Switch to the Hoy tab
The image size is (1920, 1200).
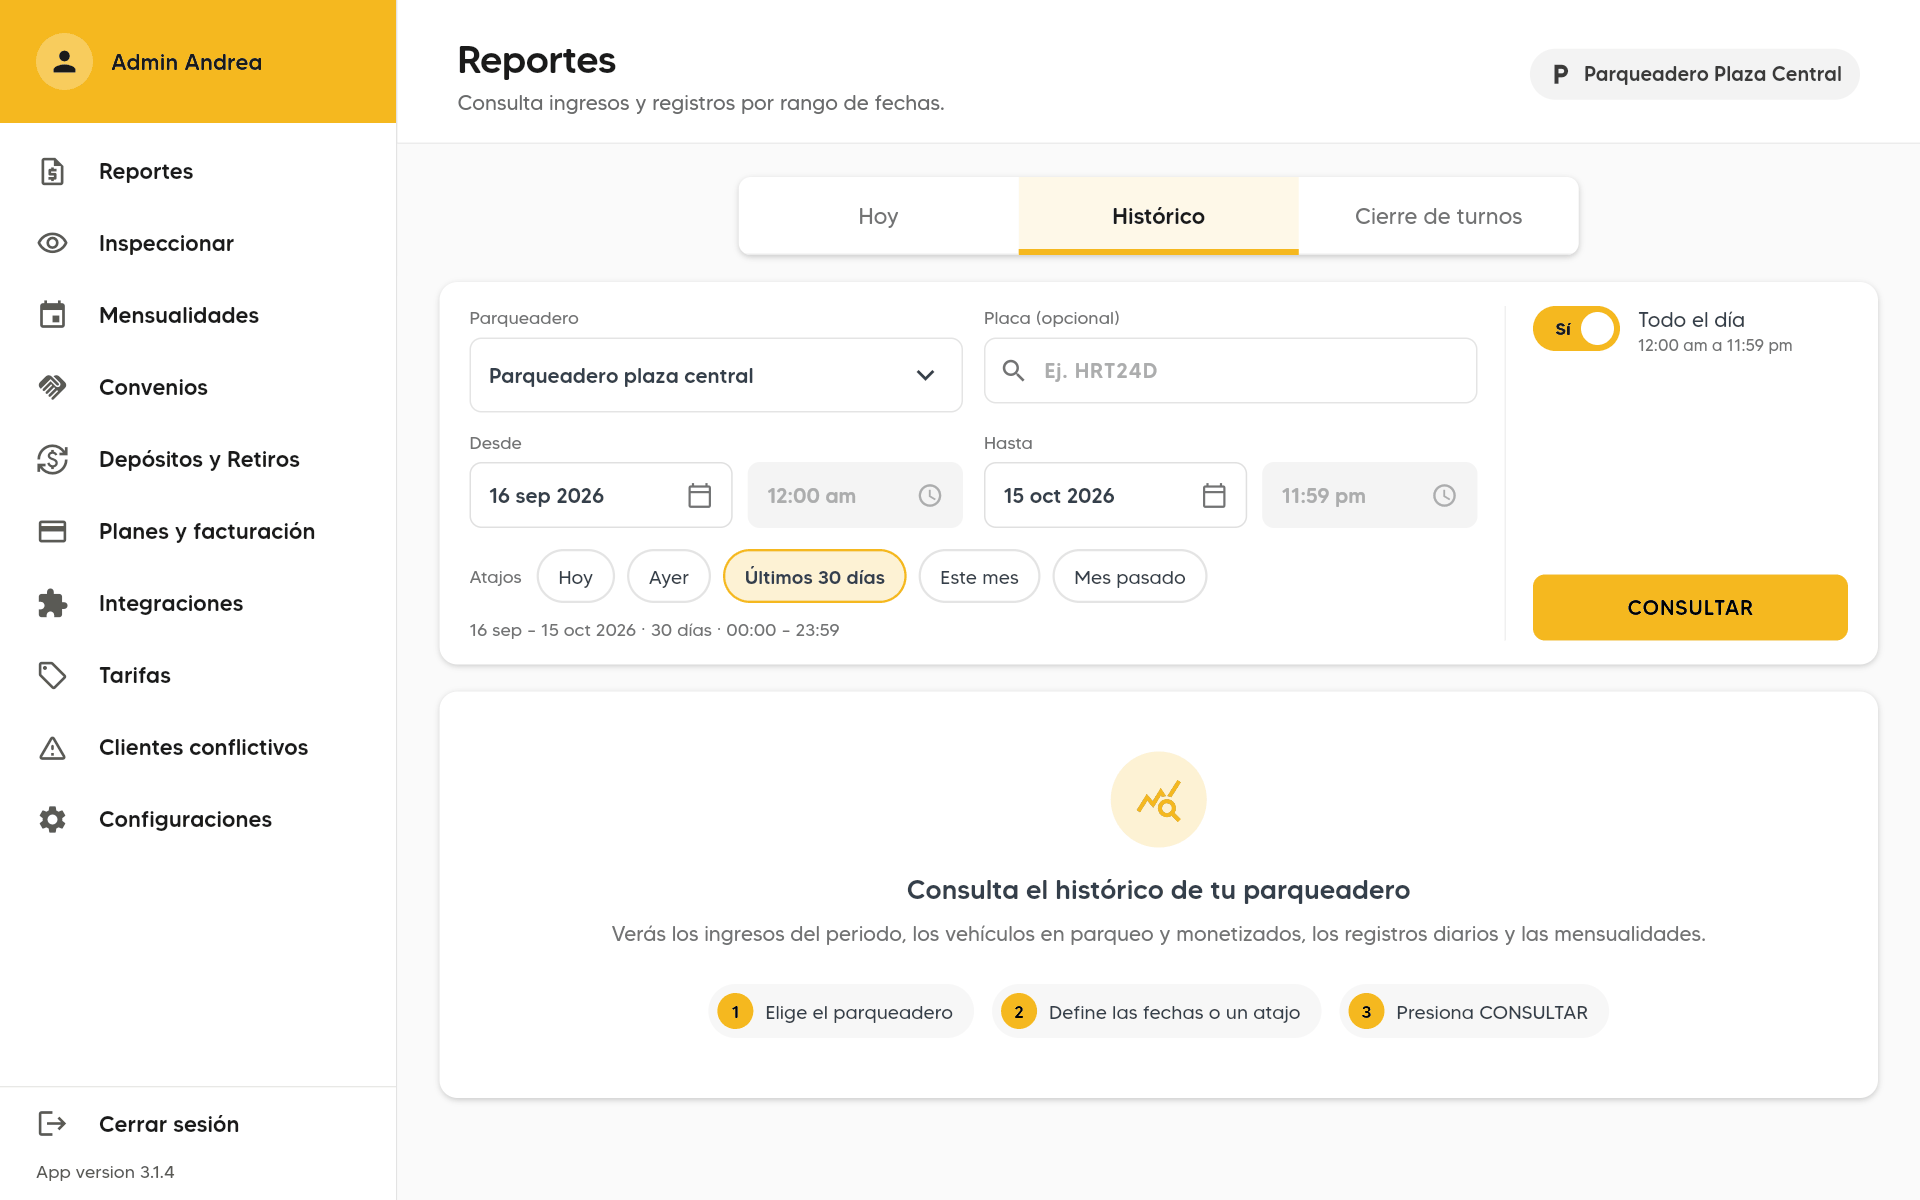(878, 216)
